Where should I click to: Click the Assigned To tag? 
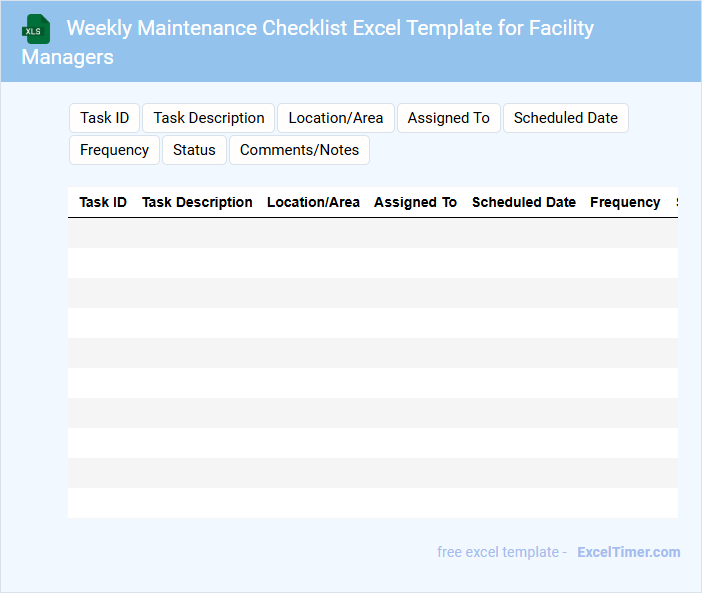coord(448,118)
